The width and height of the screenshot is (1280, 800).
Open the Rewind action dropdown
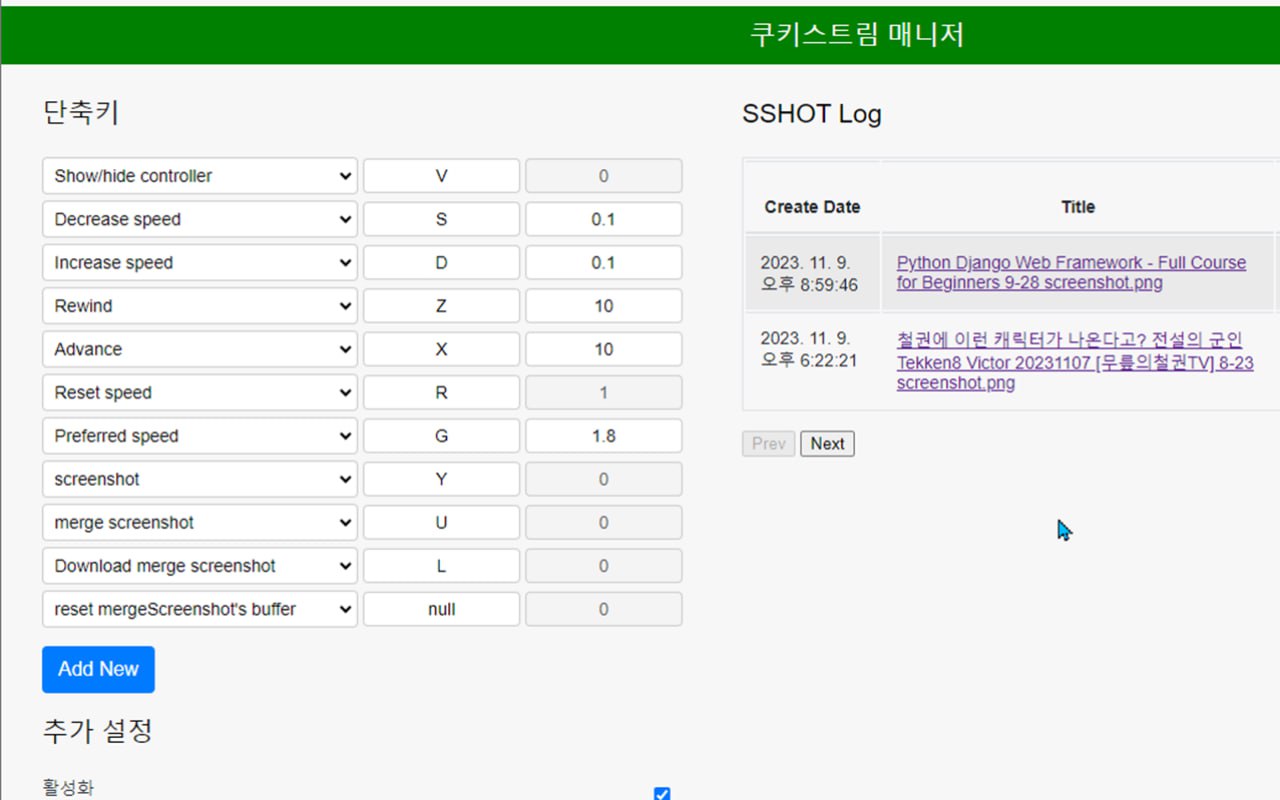point(200,306)
